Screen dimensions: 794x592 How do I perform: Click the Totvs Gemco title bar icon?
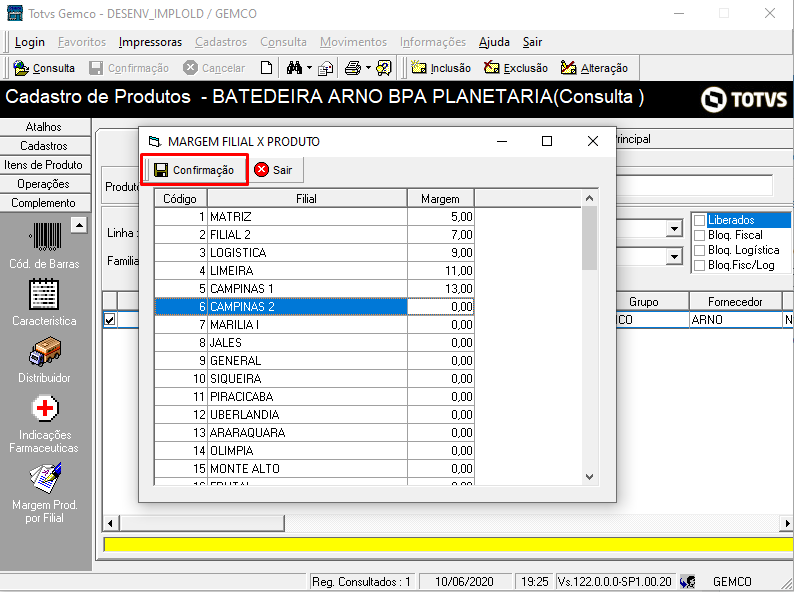point(15,13)
